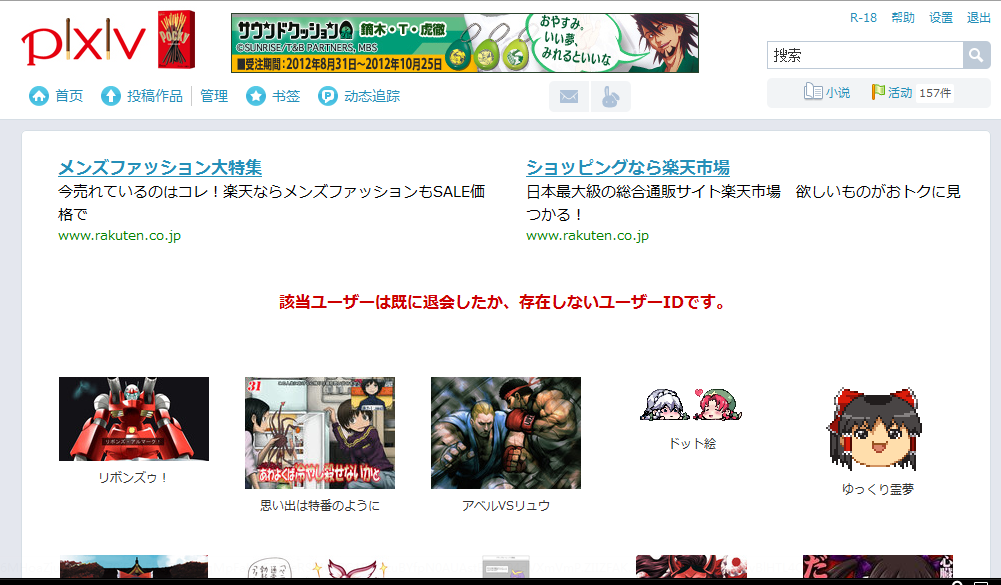Click the red 該当ユーザー error message
Image resolution: width=1001 pixels, height=585 pixels.
(503, 302)
